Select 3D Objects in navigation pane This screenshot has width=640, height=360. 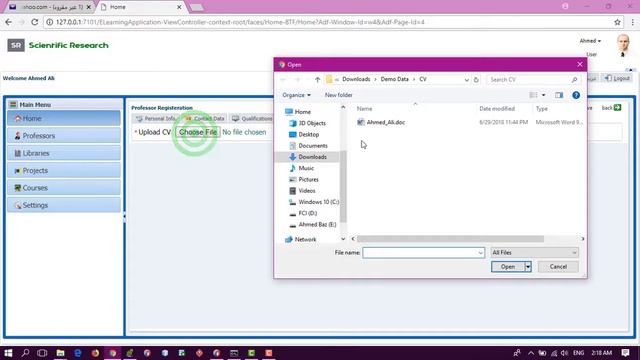pos(312,123)
